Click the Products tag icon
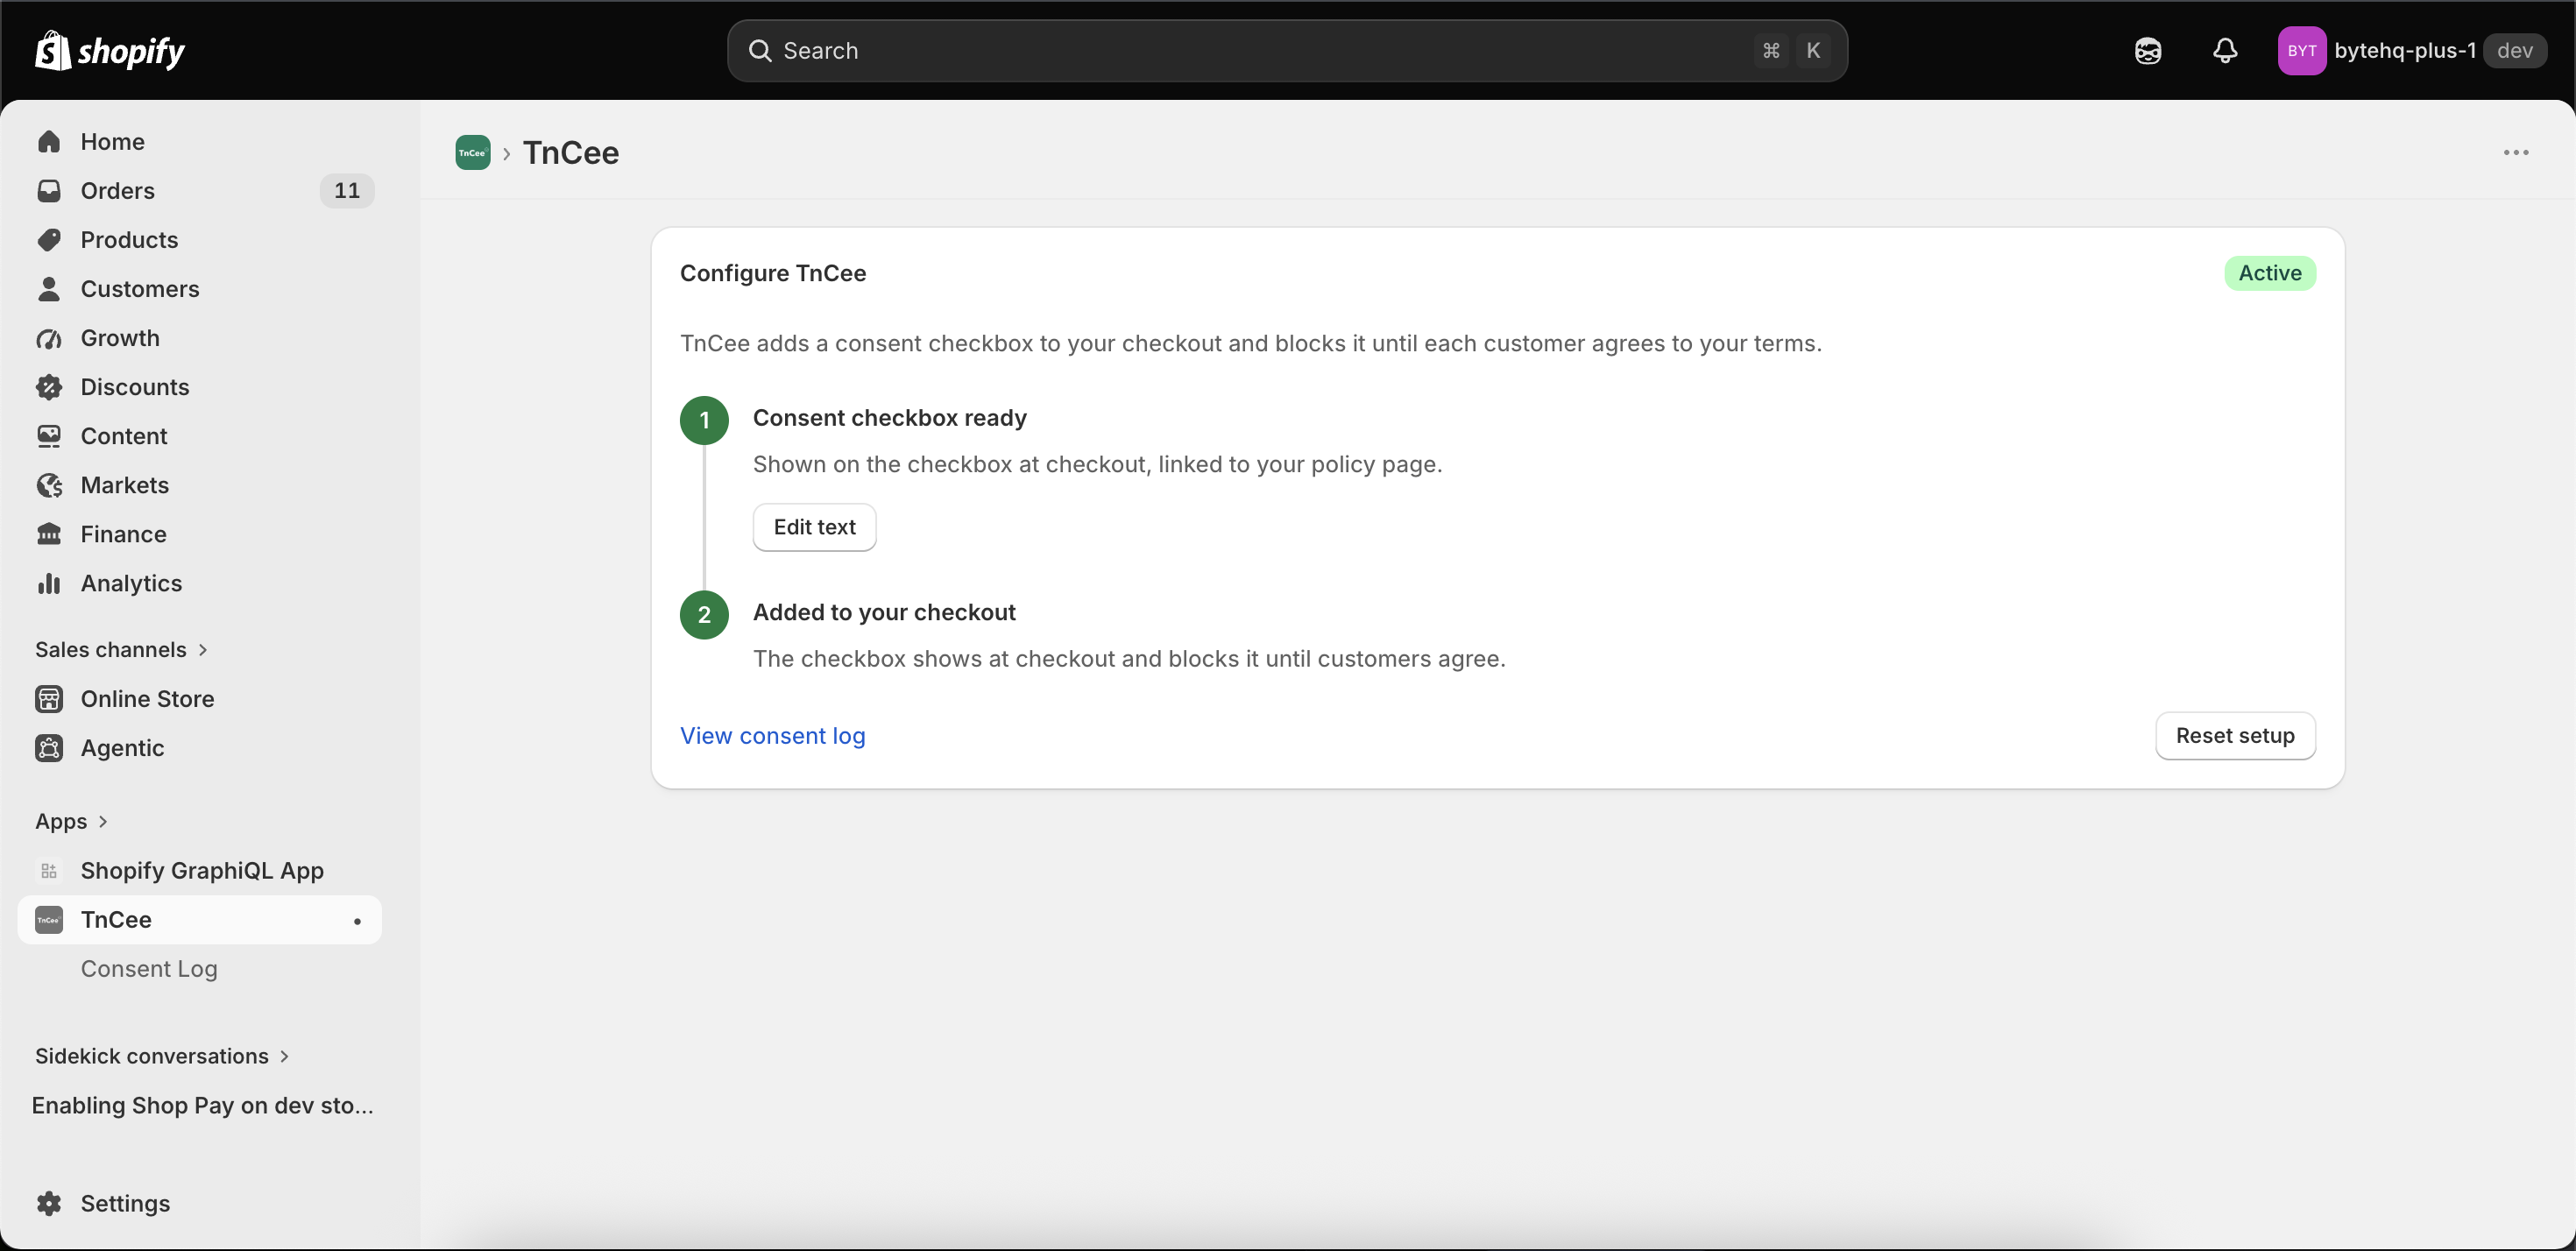The image size is (2576, 1251). pyautogui.click(x=49, y=240)
